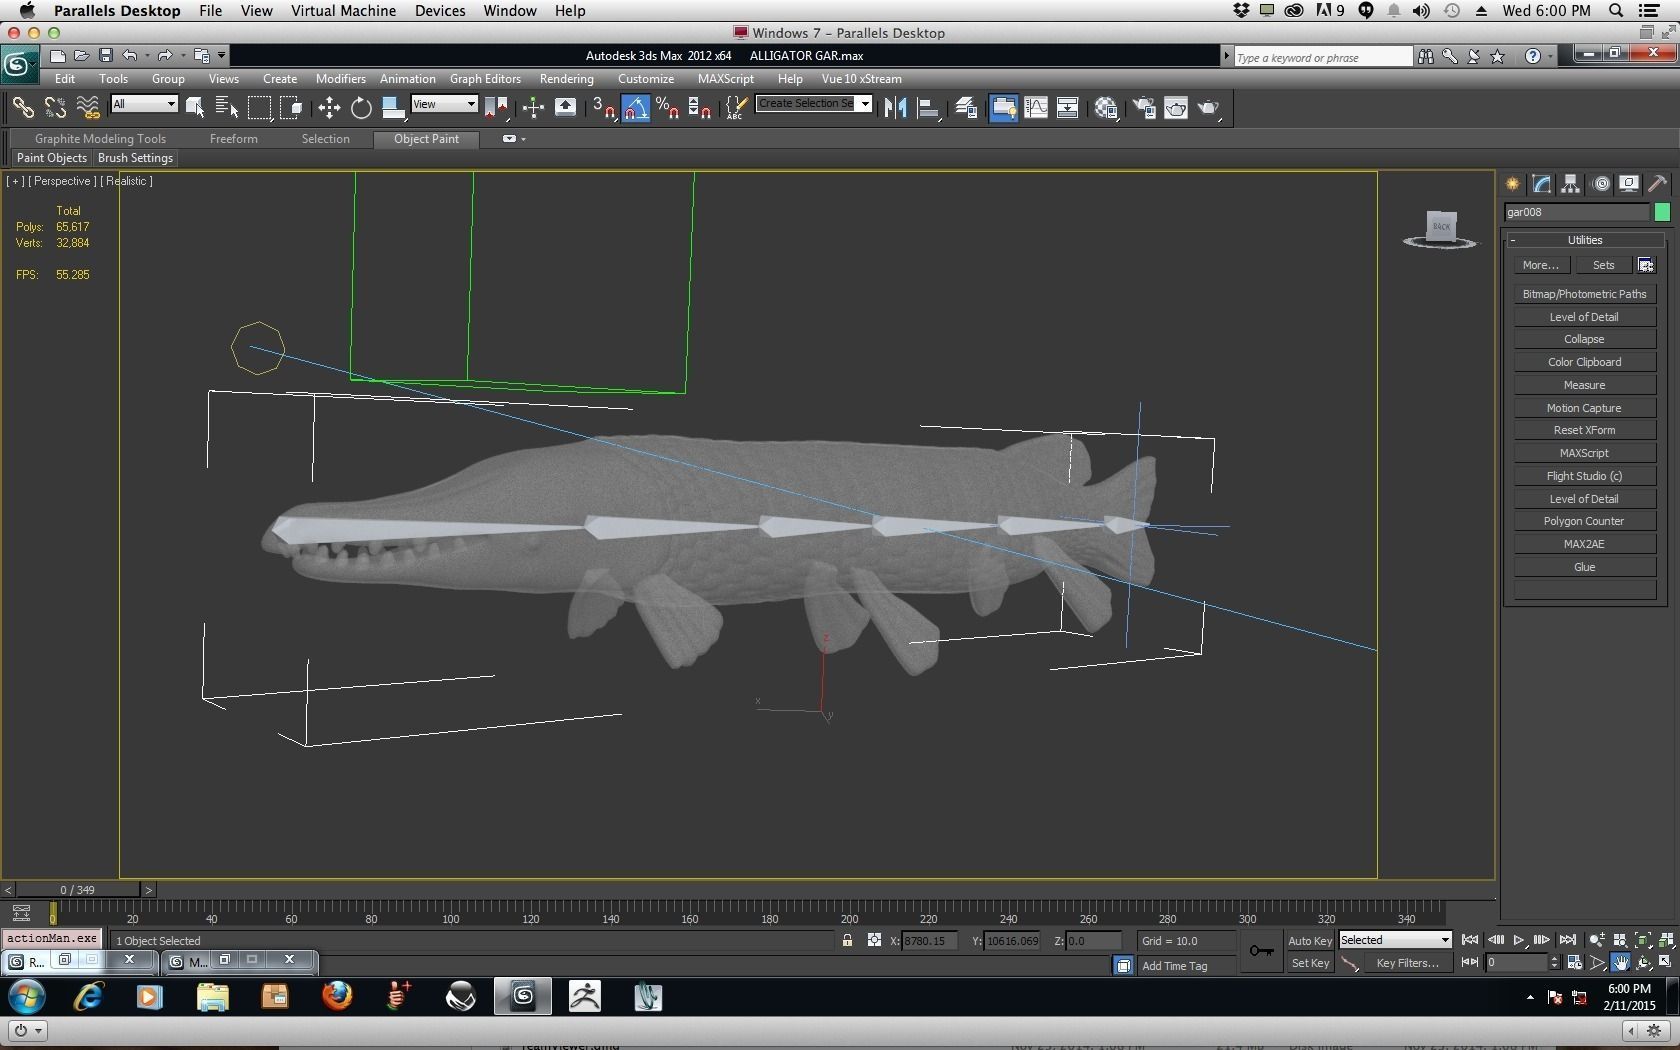The width and height of the screenshot is (1680, 1050).
Task: Click the More... utilities button
Action: tap(1540, 265)
